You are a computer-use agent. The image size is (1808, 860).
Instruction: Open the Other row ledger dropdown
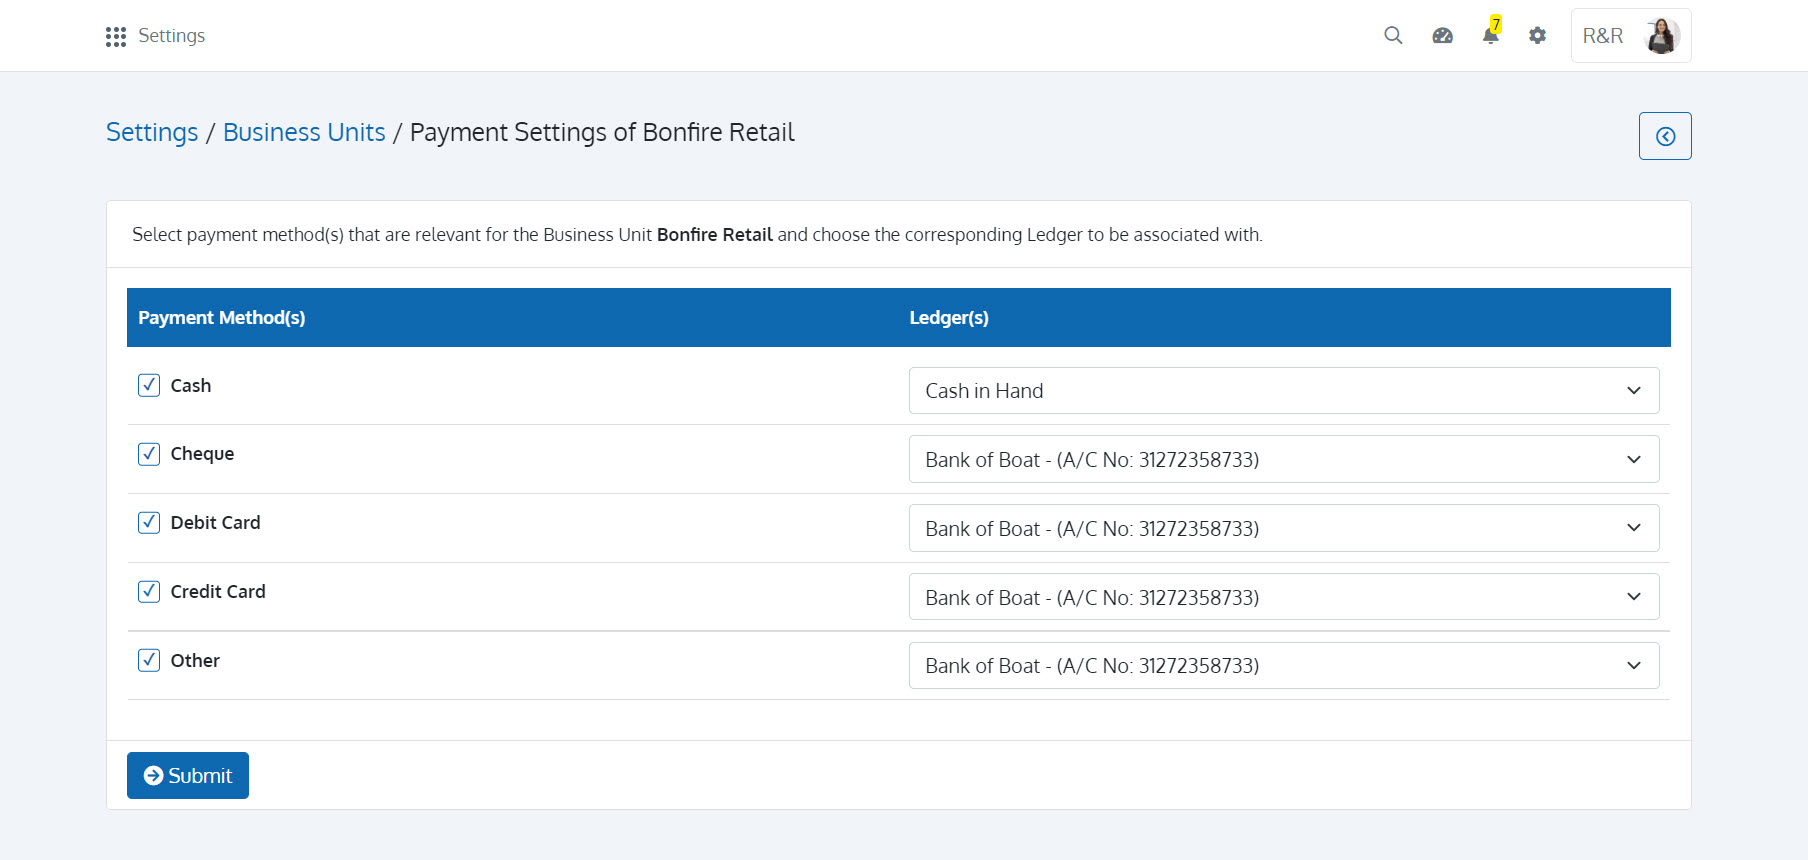1284,666
